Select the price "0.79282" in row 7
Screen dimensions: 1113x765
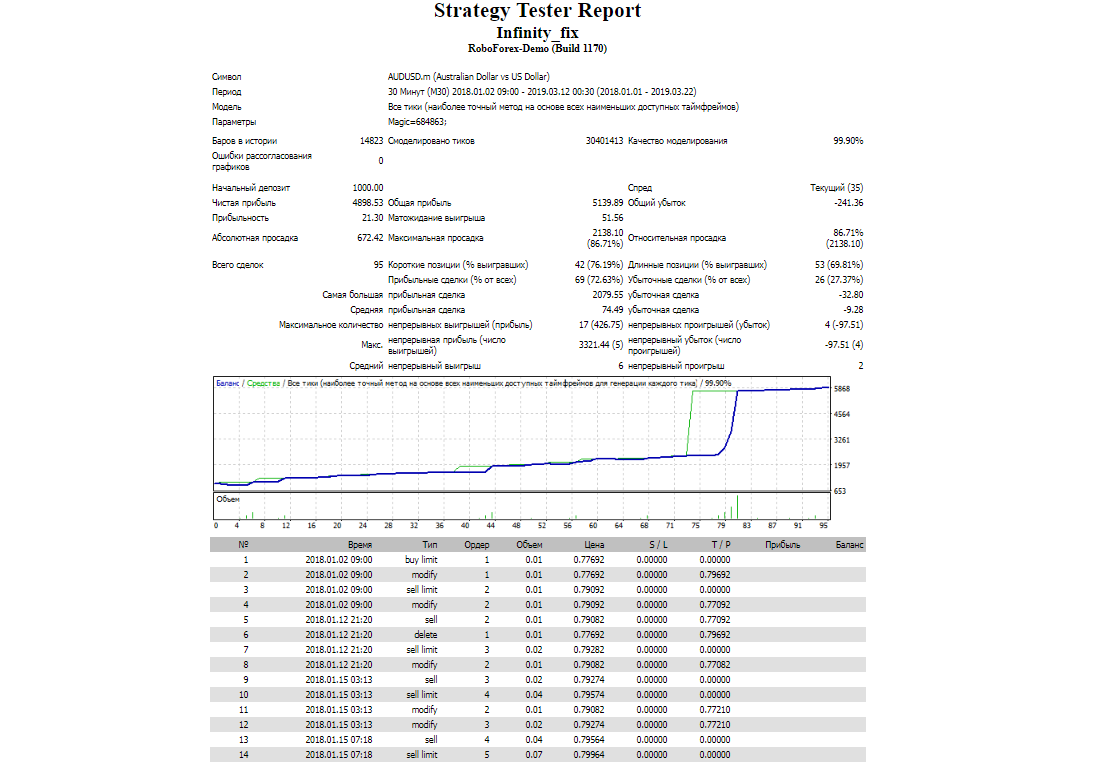[589, 649]
